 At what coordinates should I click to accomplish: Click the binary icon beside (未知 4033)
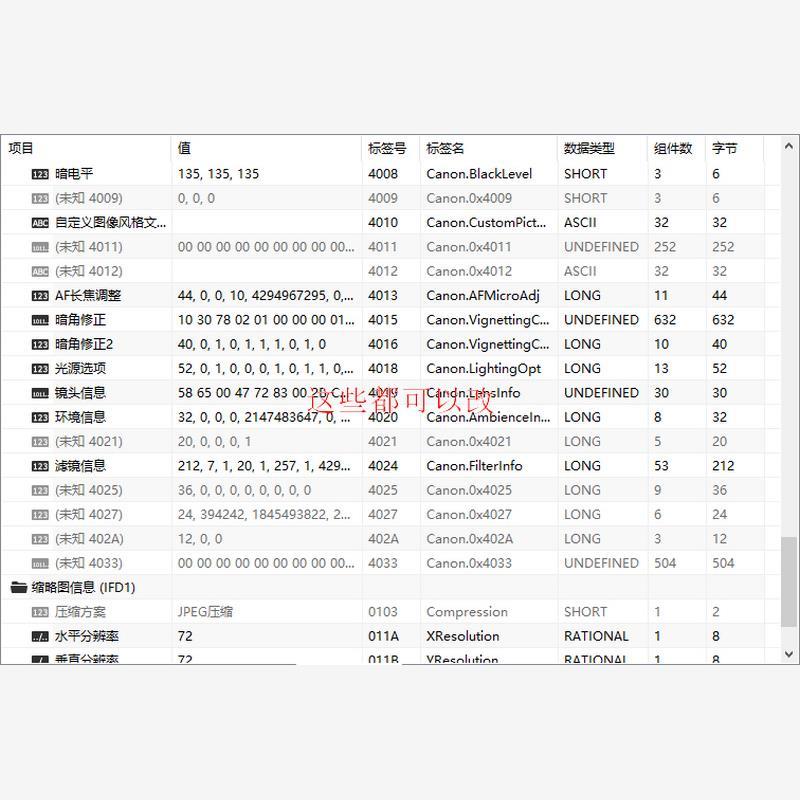click(40, 564)
